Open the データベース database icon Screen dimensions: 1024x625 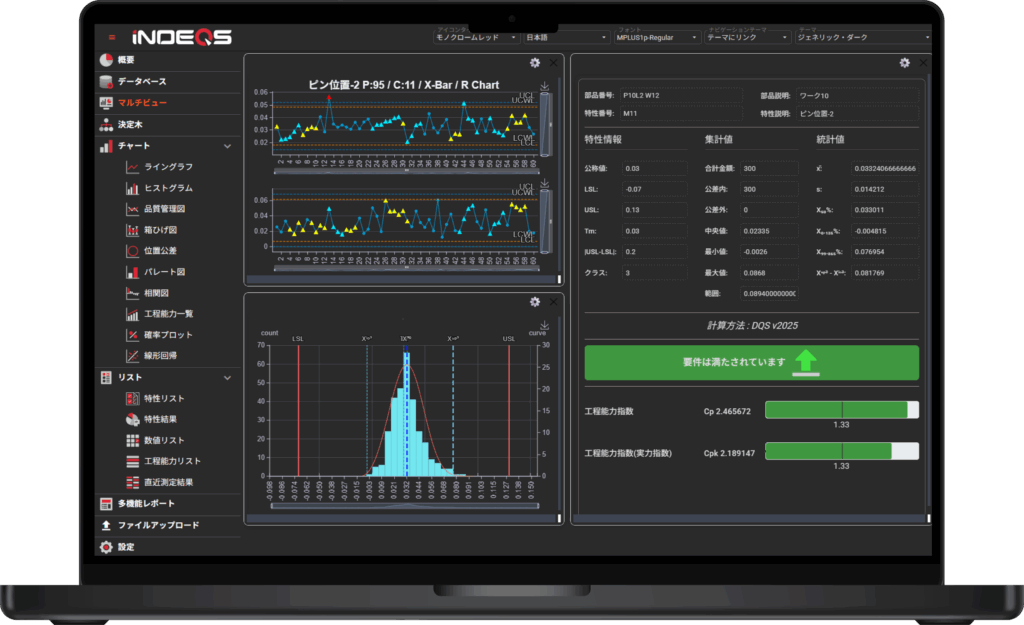(x=107, y=81)
